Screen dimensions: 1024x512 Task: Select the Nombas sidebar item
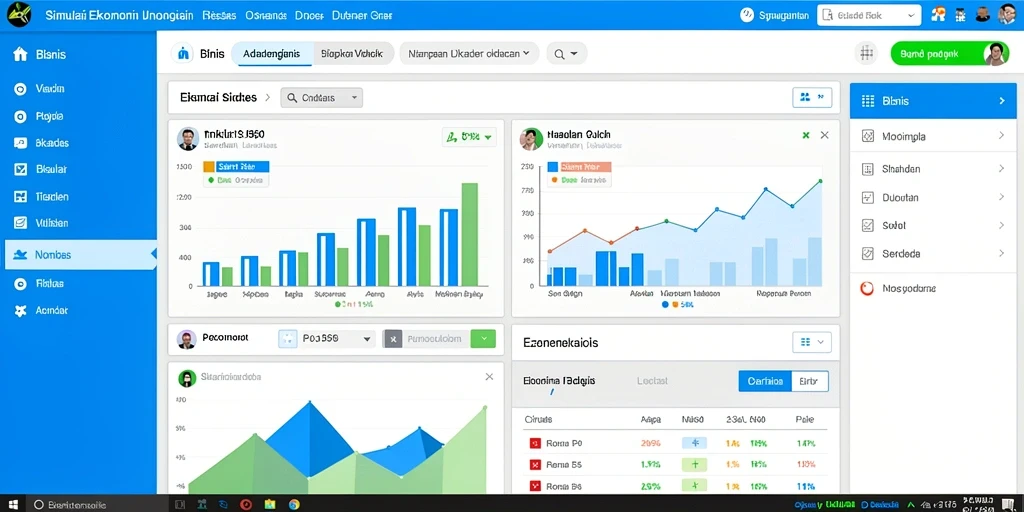(x=78, y=255)
